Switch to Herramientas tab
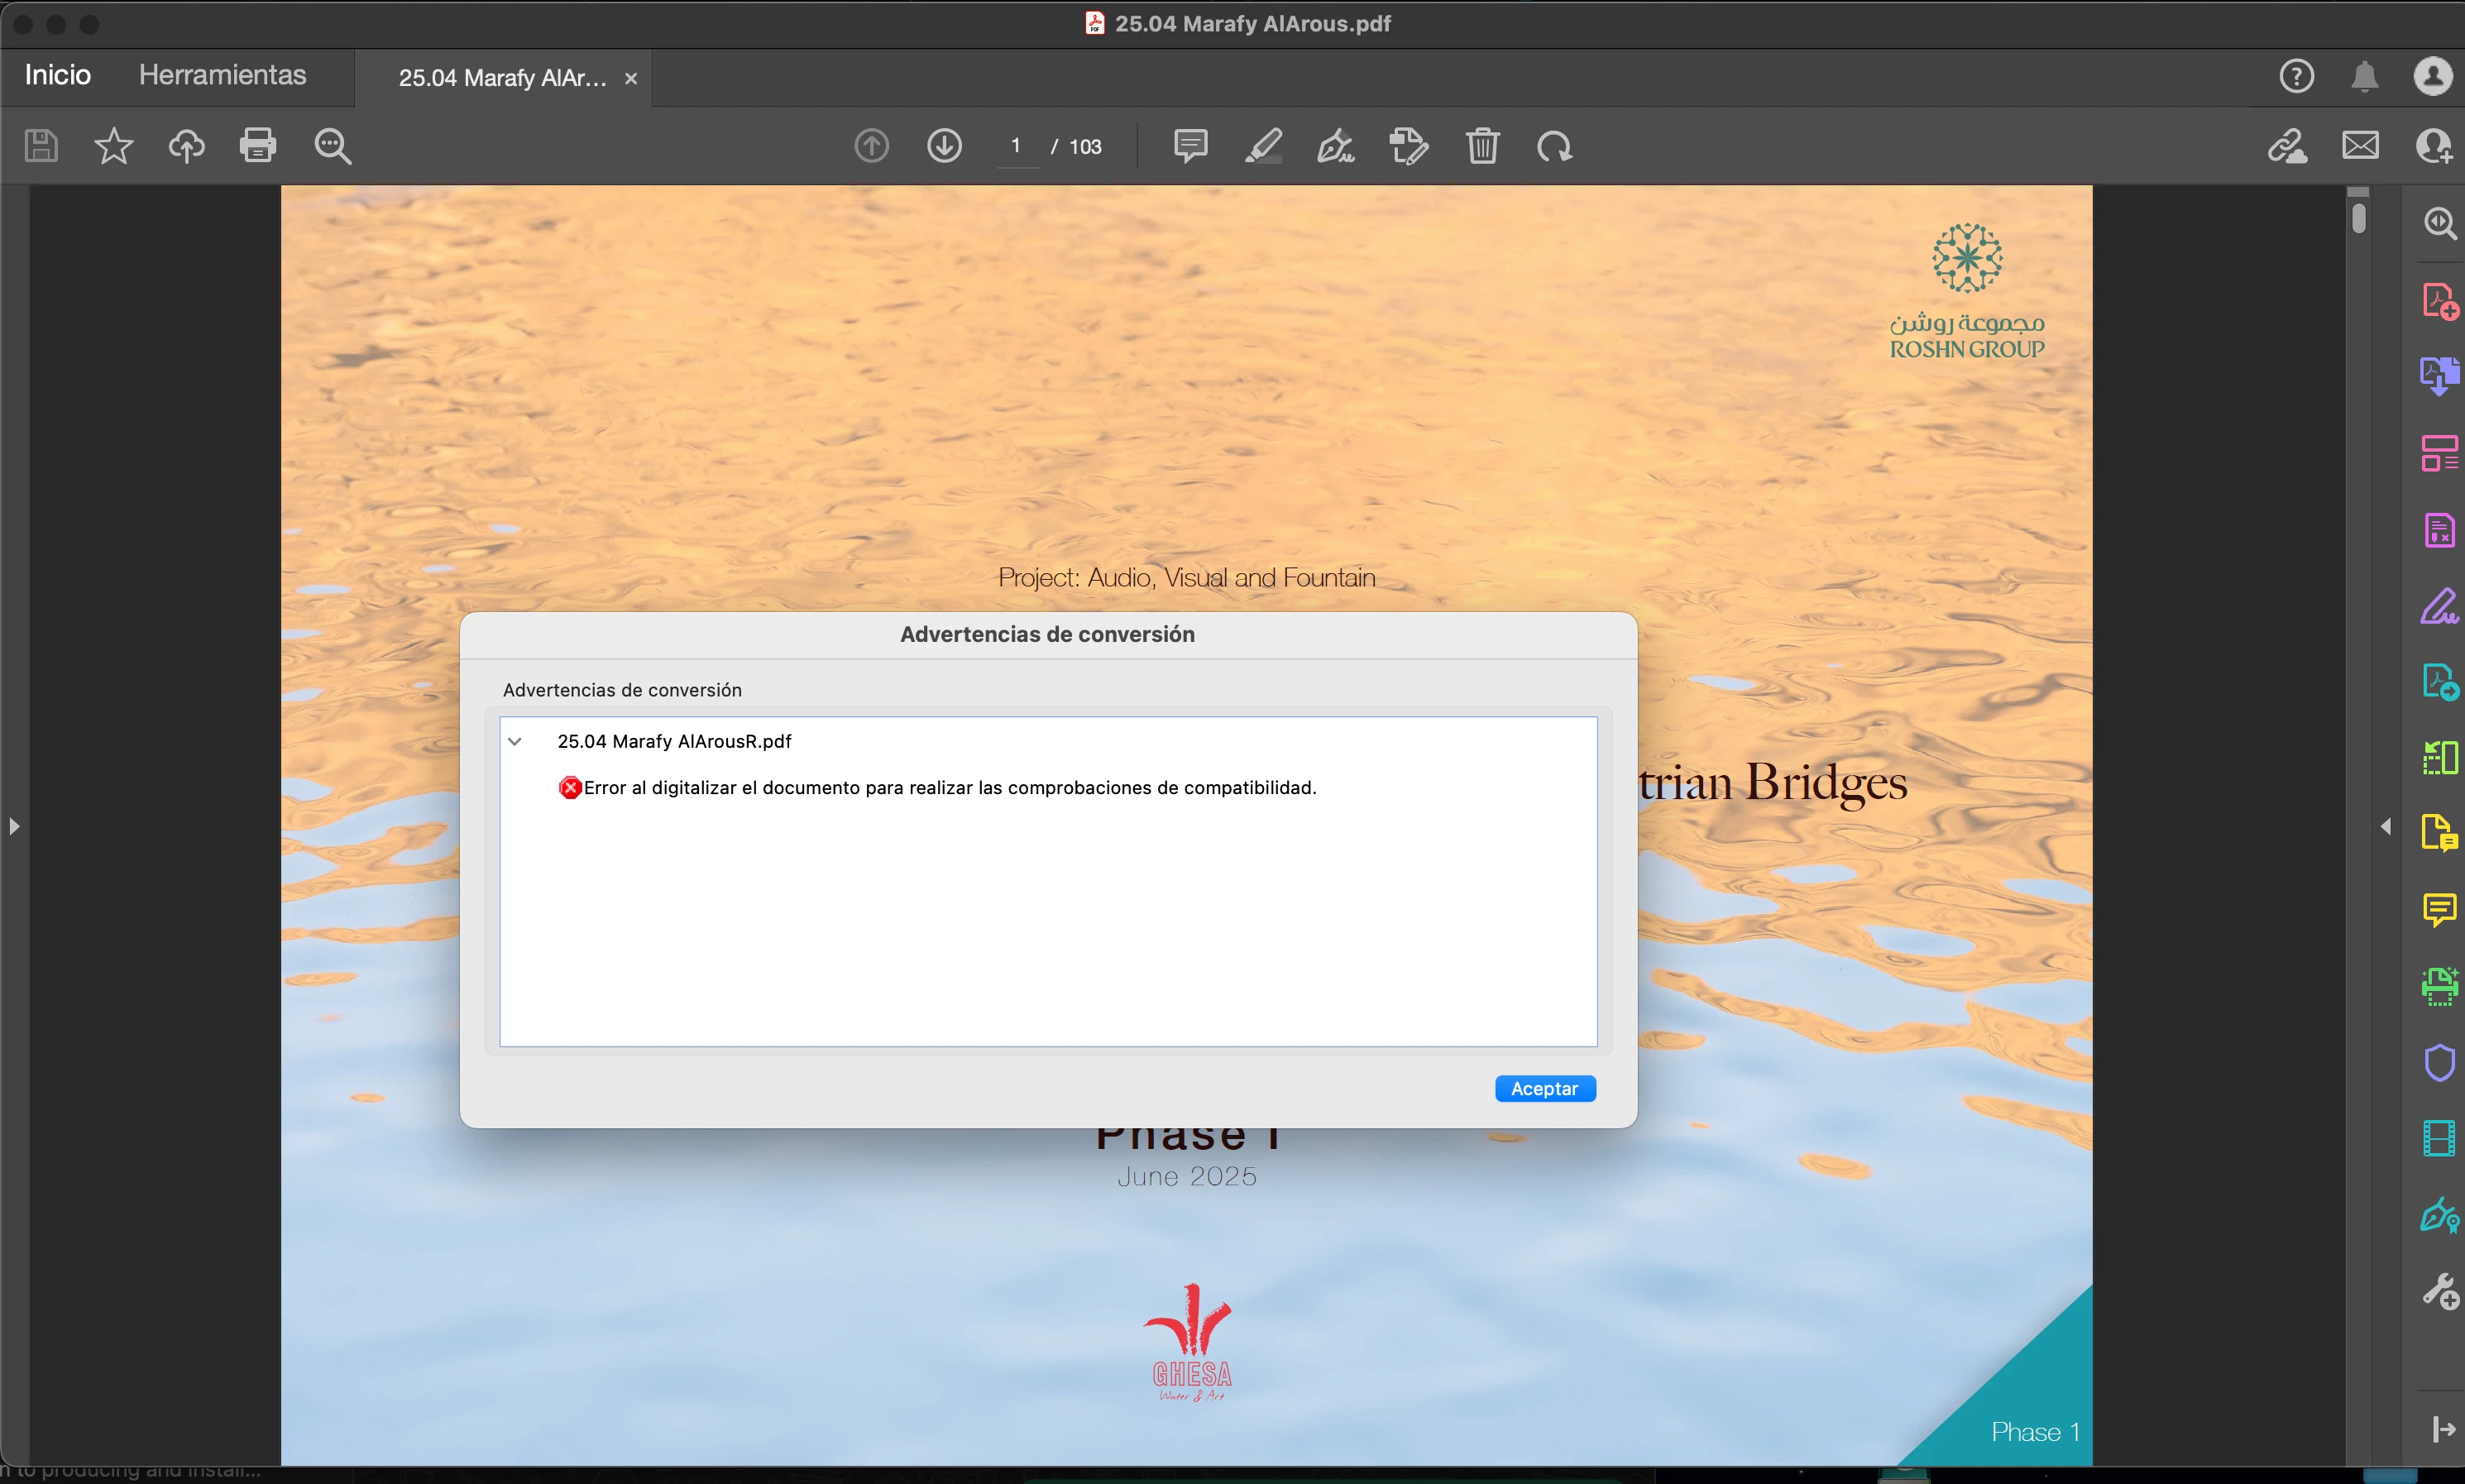Screen dimensions: 2465x1484 click(x=222, y=75)
